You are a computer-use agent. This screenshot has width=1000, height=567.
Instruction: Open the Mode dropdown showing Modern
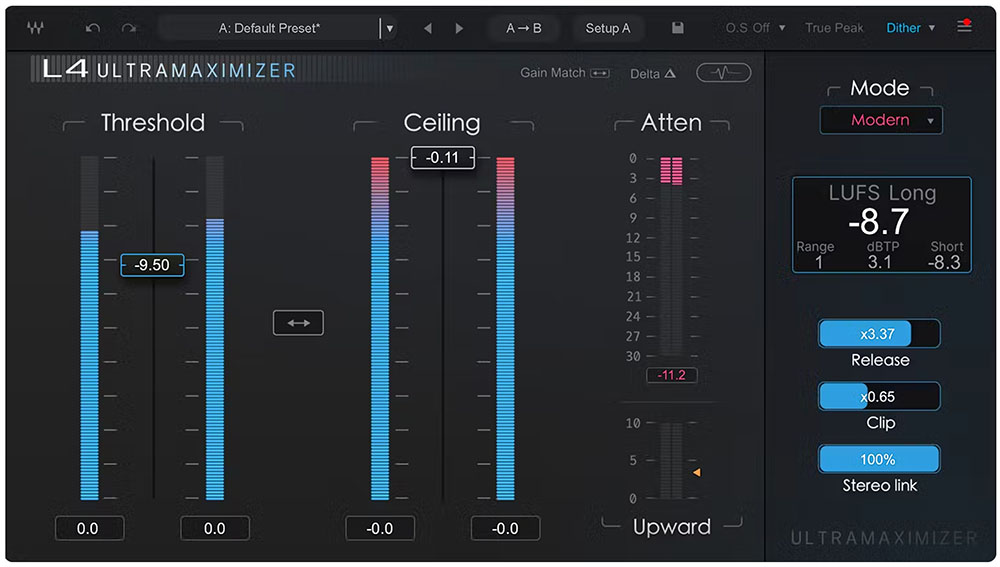click(881, 120)
